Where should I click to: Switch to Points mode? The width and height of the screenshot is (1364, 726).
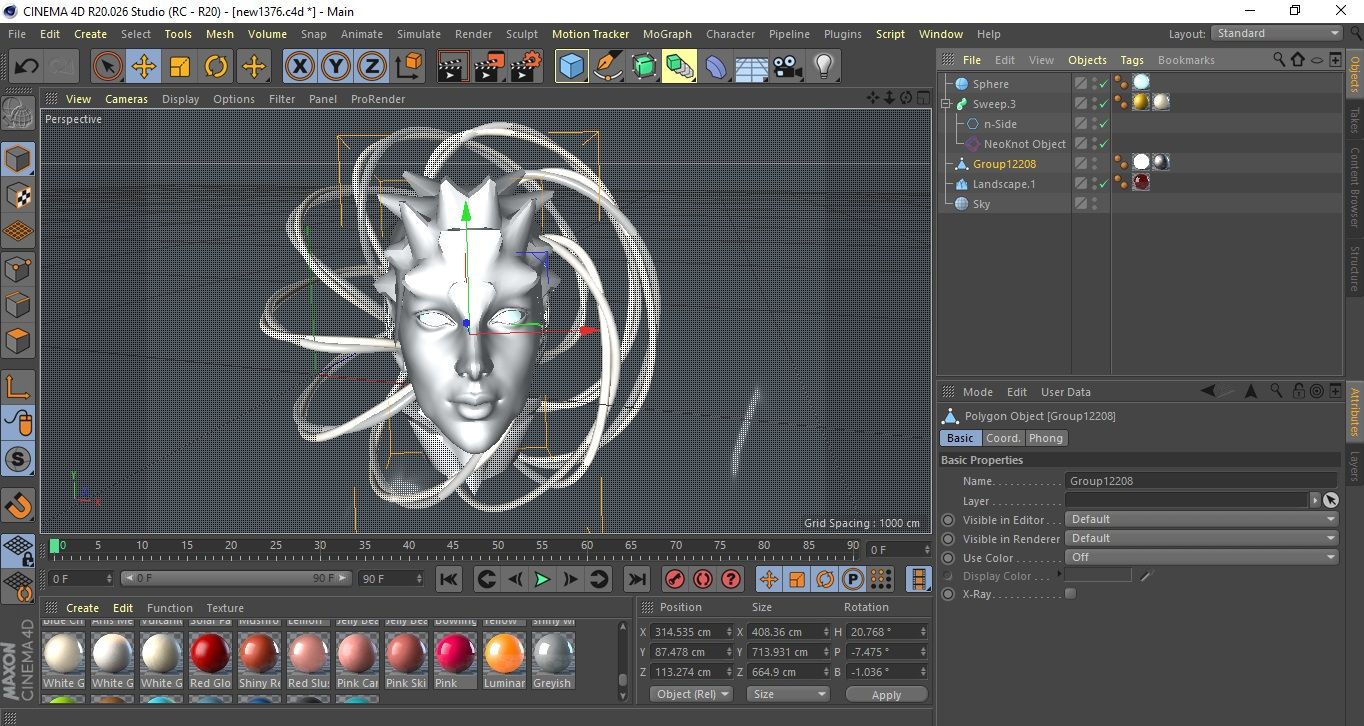(x=18, y=268)
